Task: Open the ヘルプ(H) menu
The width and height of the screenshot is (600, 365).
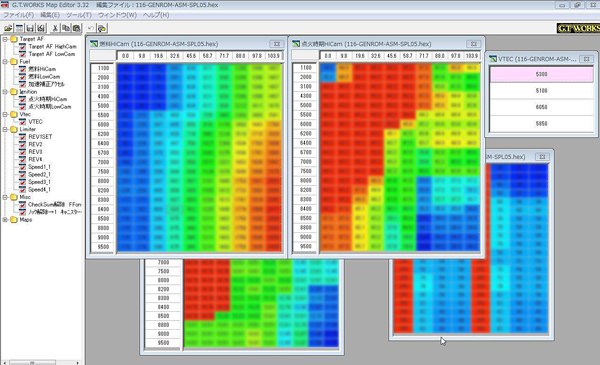Action: [x=156, y=15]
